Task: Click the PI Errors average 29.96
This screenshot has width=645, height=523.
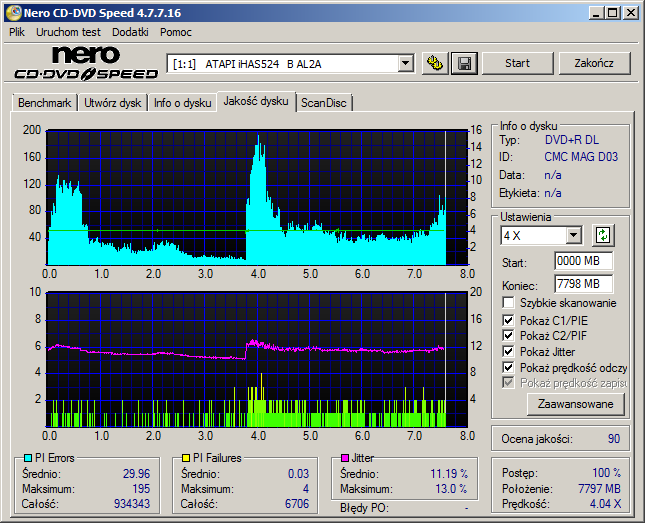Action: pos(137,474)
